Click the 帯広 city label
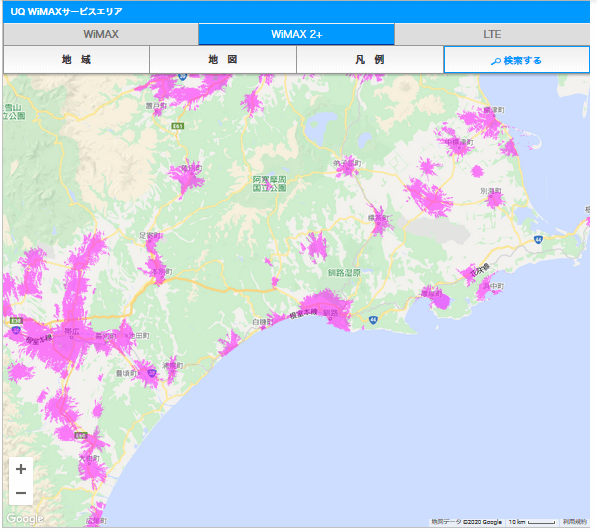This screenshot has height=532, width=597. [72, 332]
